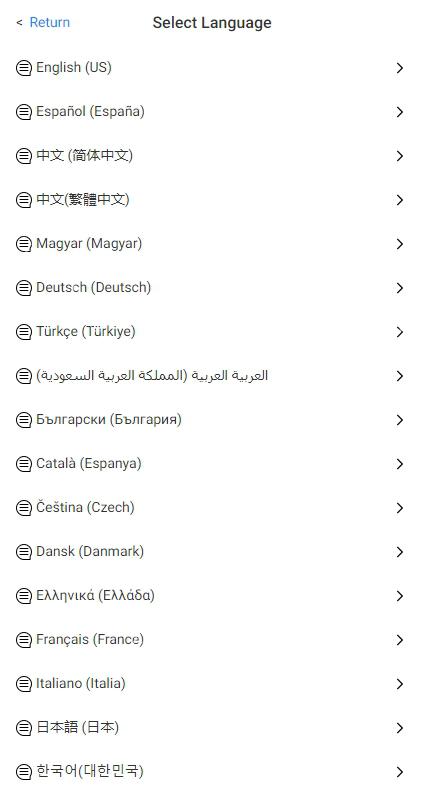Go back using the Return link

(49, 22)
